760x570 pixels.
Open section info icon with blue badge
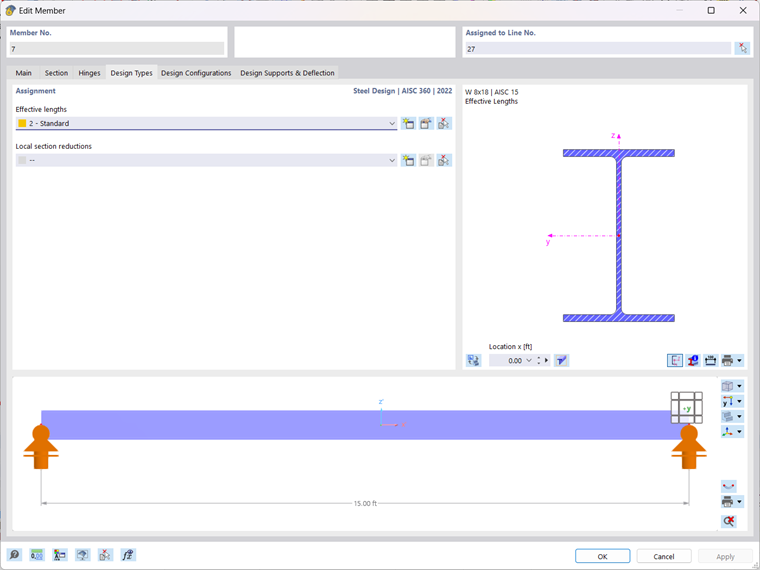693,360
